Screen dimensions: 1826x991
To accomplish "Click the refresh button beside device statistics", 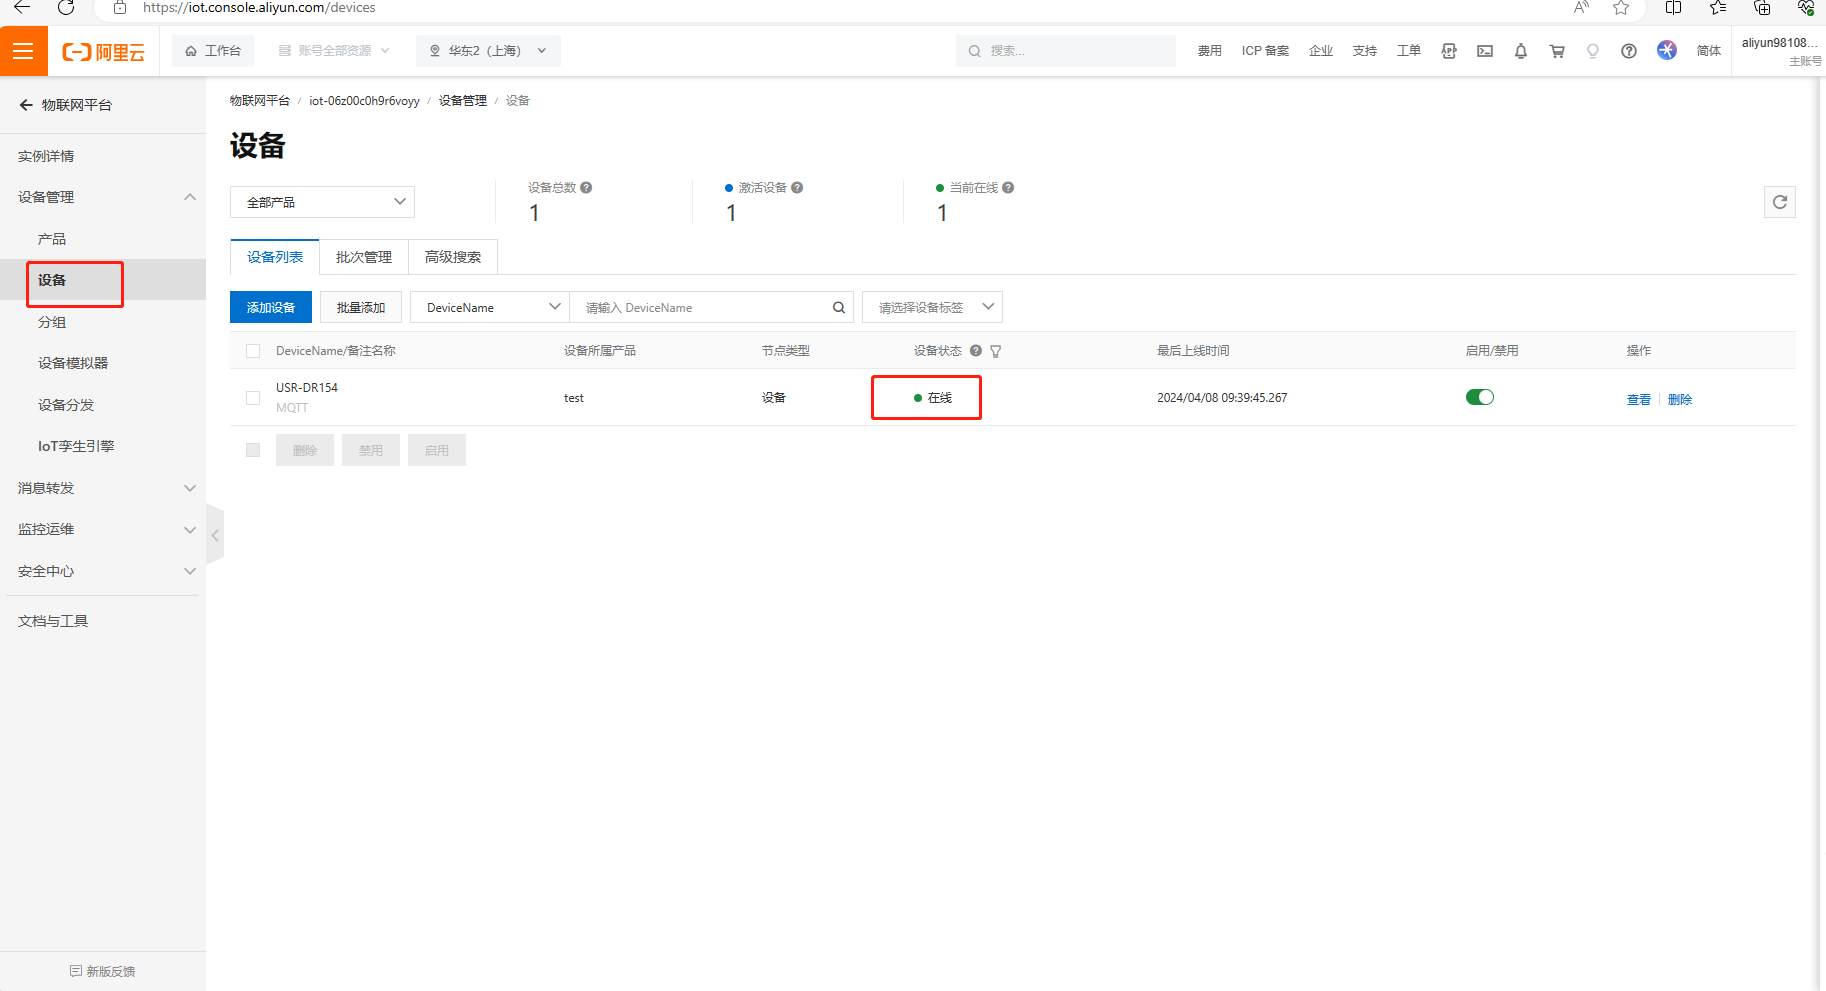I will 1779,202.
